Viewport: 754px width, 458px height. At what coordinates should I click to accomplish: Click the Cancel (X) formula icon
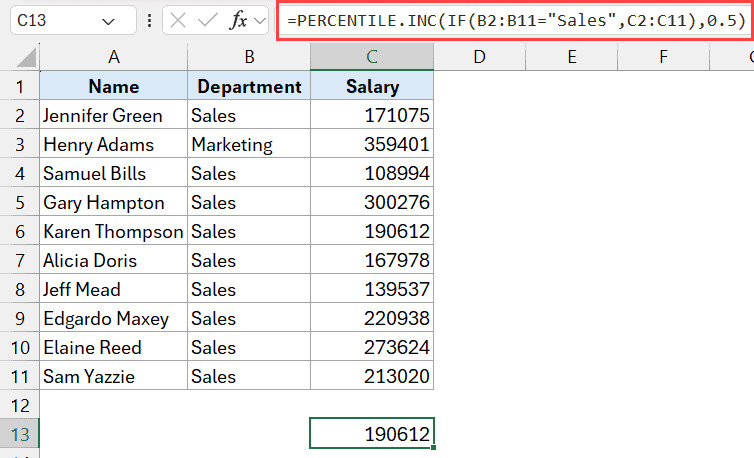point(179,21)
